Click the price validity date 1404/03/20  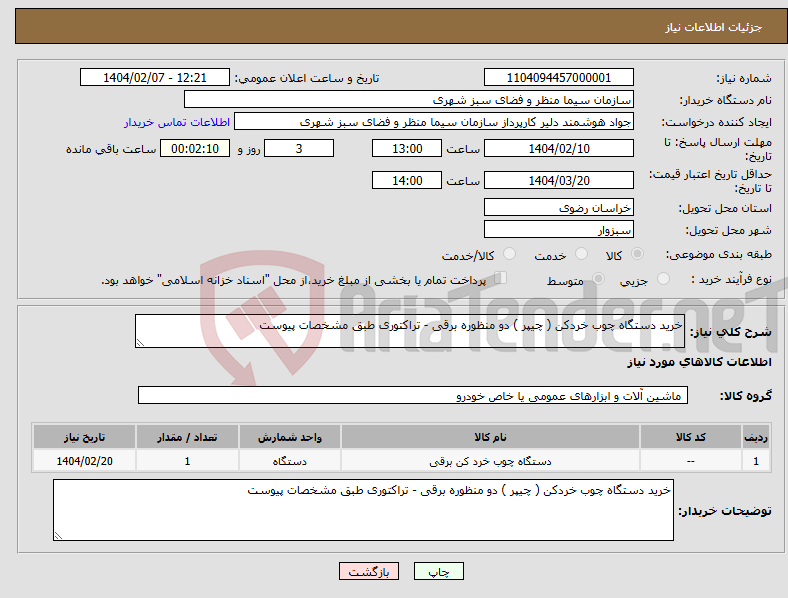(559, 180)
